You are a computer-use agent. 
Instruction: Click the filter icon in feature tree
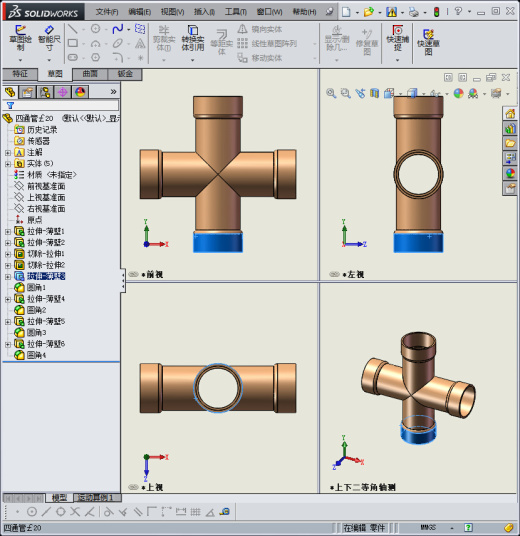click(10, 105)
